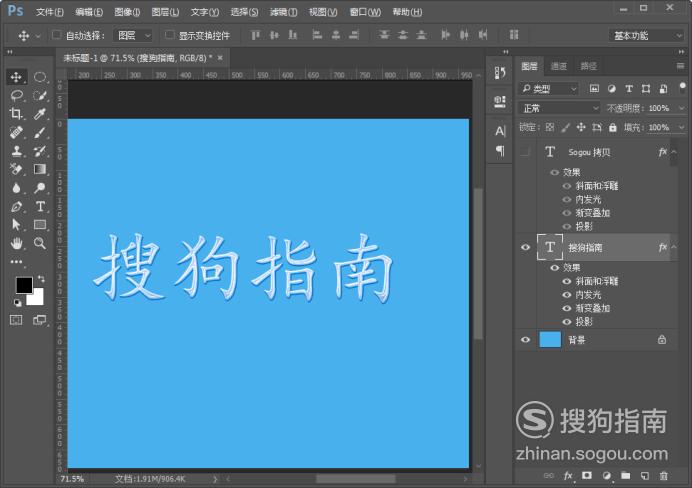This screenshot has width=692, height=488.
Task: Toggle Quick Mask mode
Action: point(16,320)
